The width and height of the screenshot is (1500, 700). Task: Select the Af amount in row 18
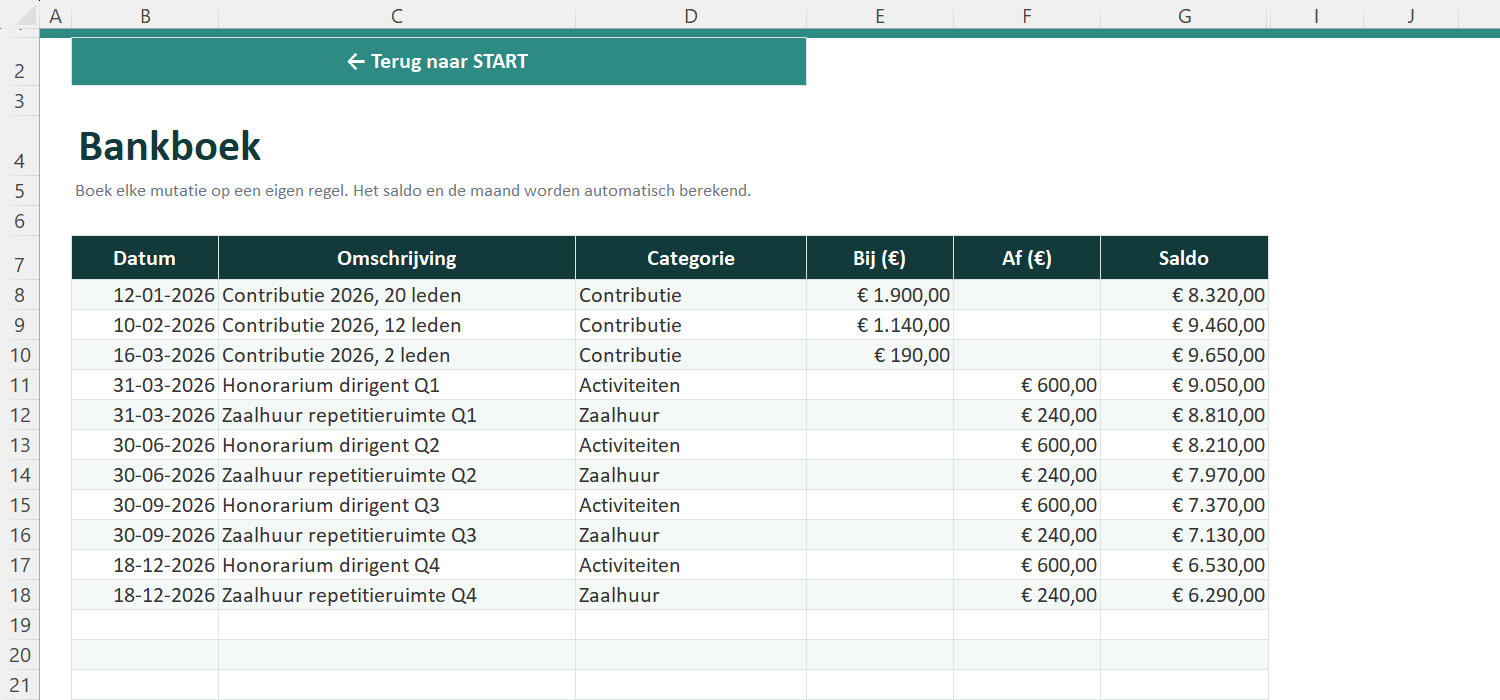pos(1027,595)
